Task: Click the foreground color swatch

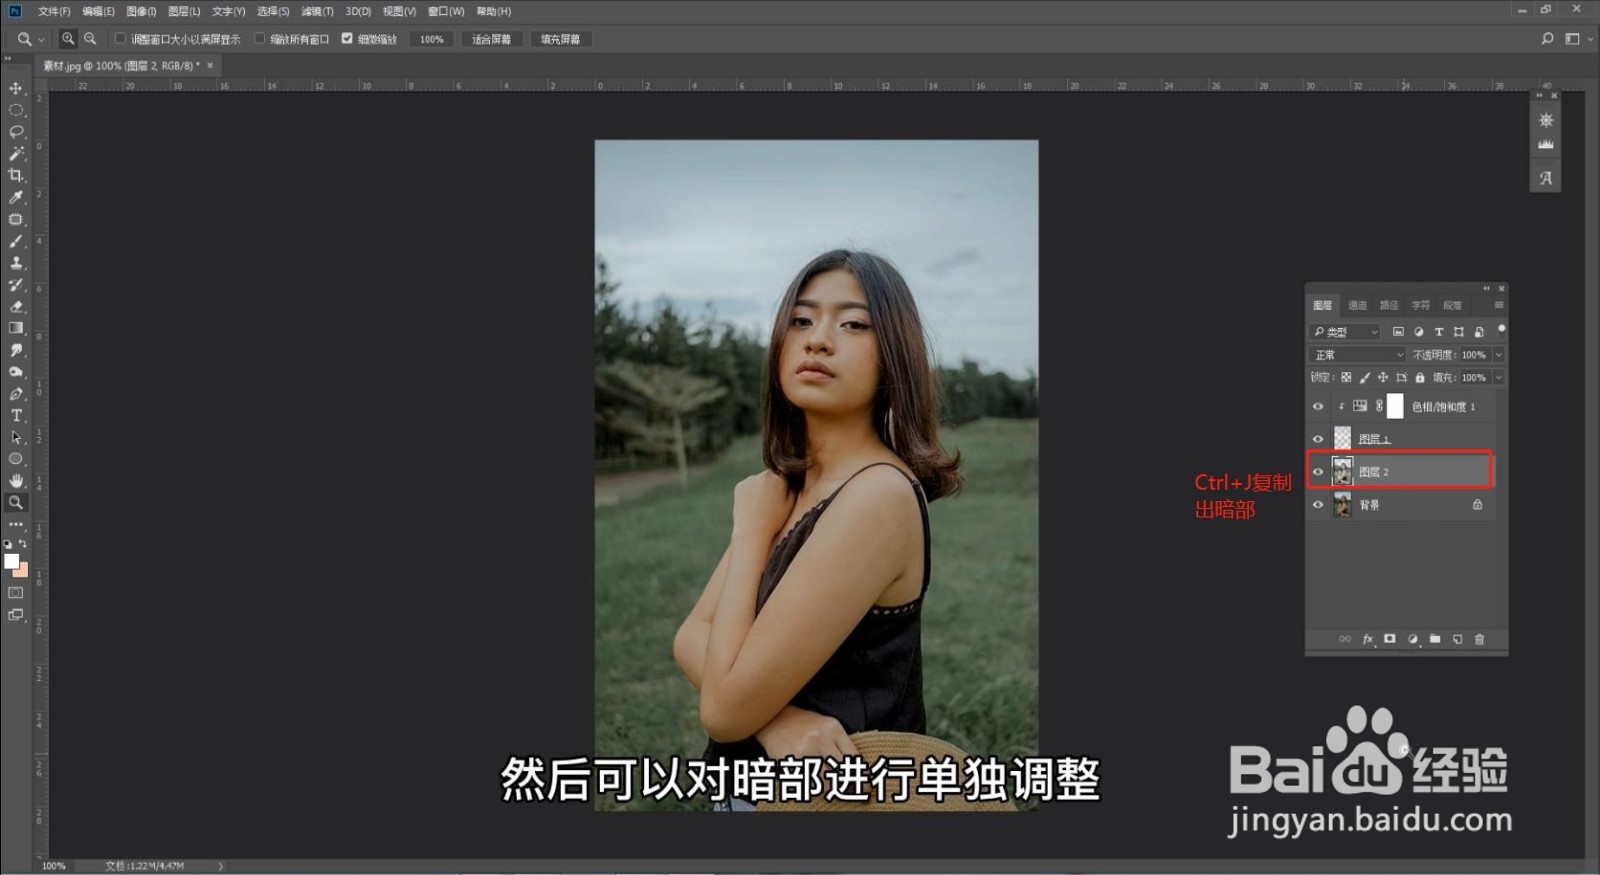Action: (x=11, y=561)
